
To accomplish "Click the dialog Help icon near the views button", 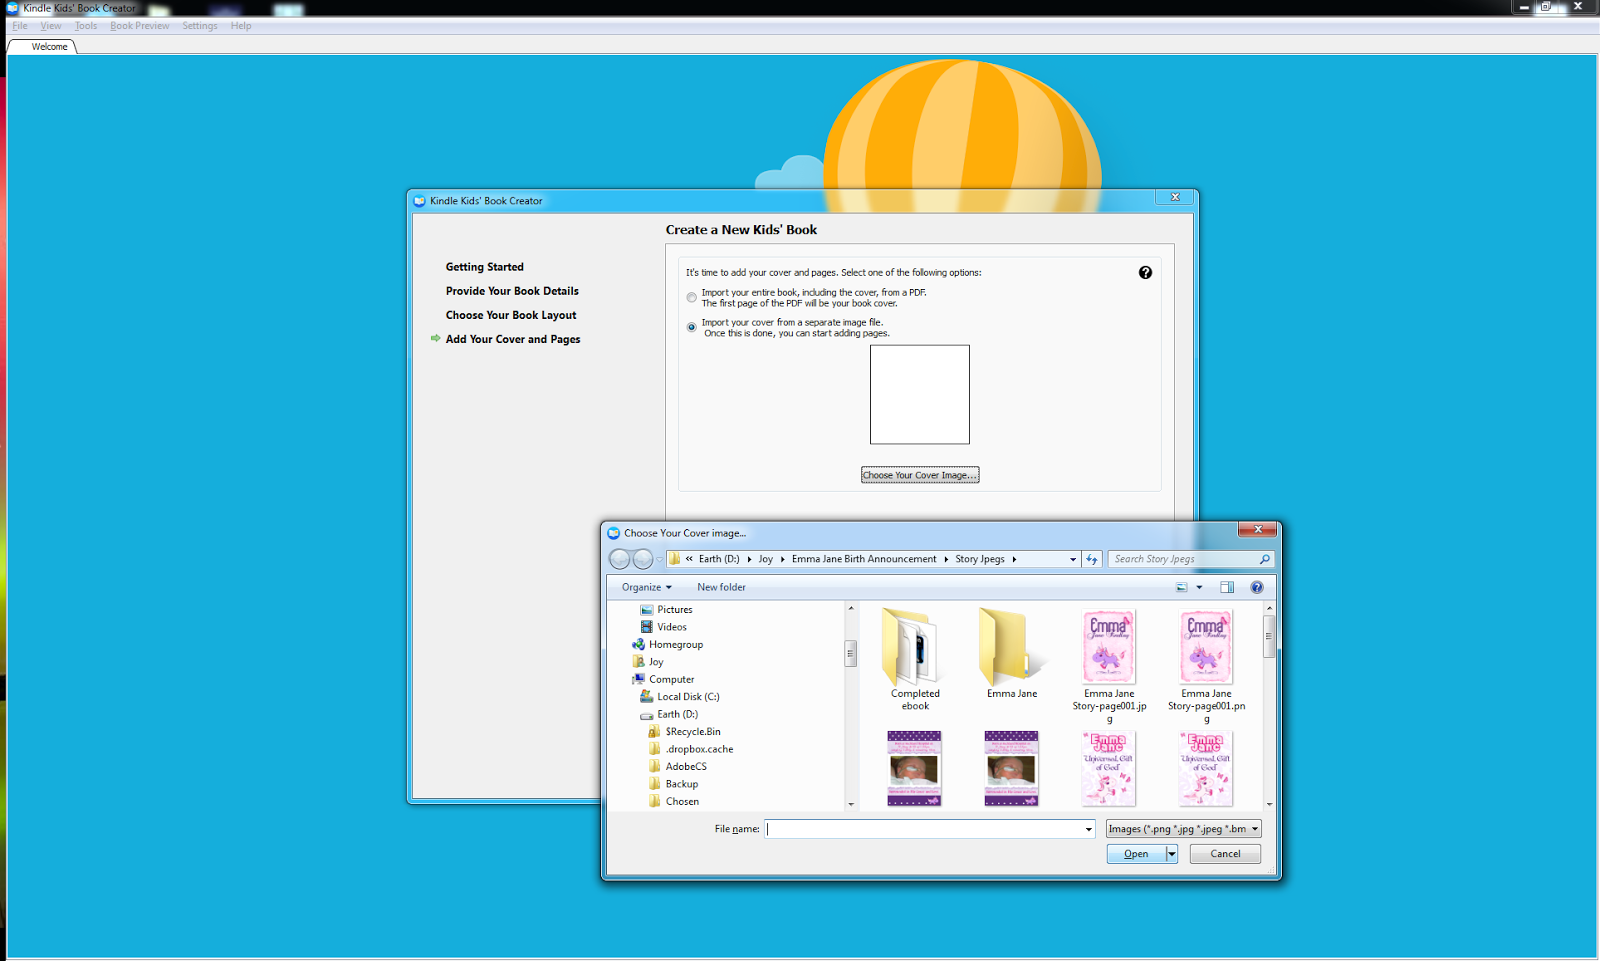I will pos(1257,587).
